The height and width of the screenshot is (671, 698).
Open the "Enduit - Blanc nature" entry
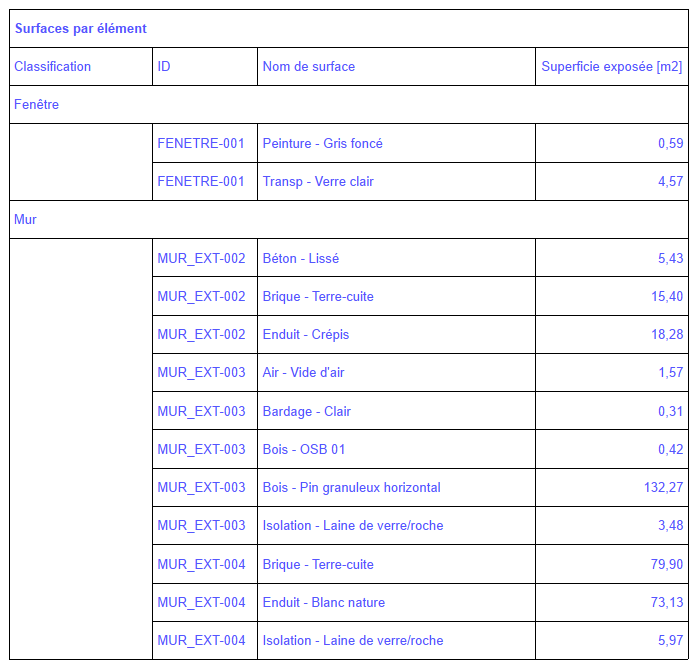click(x=323, y=603)
